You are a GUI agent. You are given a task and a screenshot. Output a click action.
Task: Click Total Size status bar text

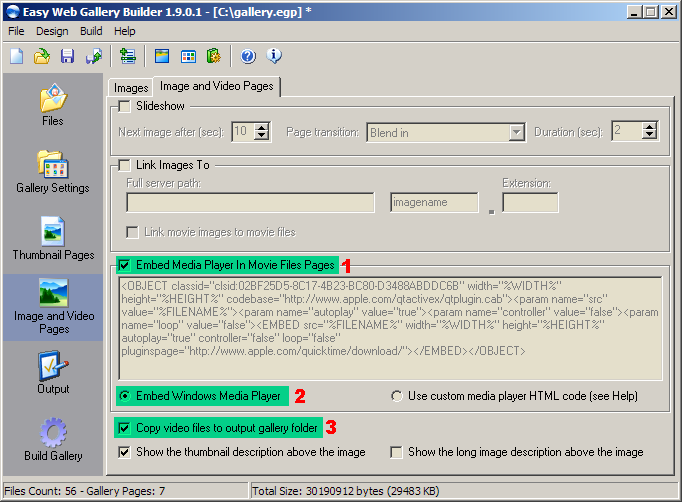(x=346, y=491)
